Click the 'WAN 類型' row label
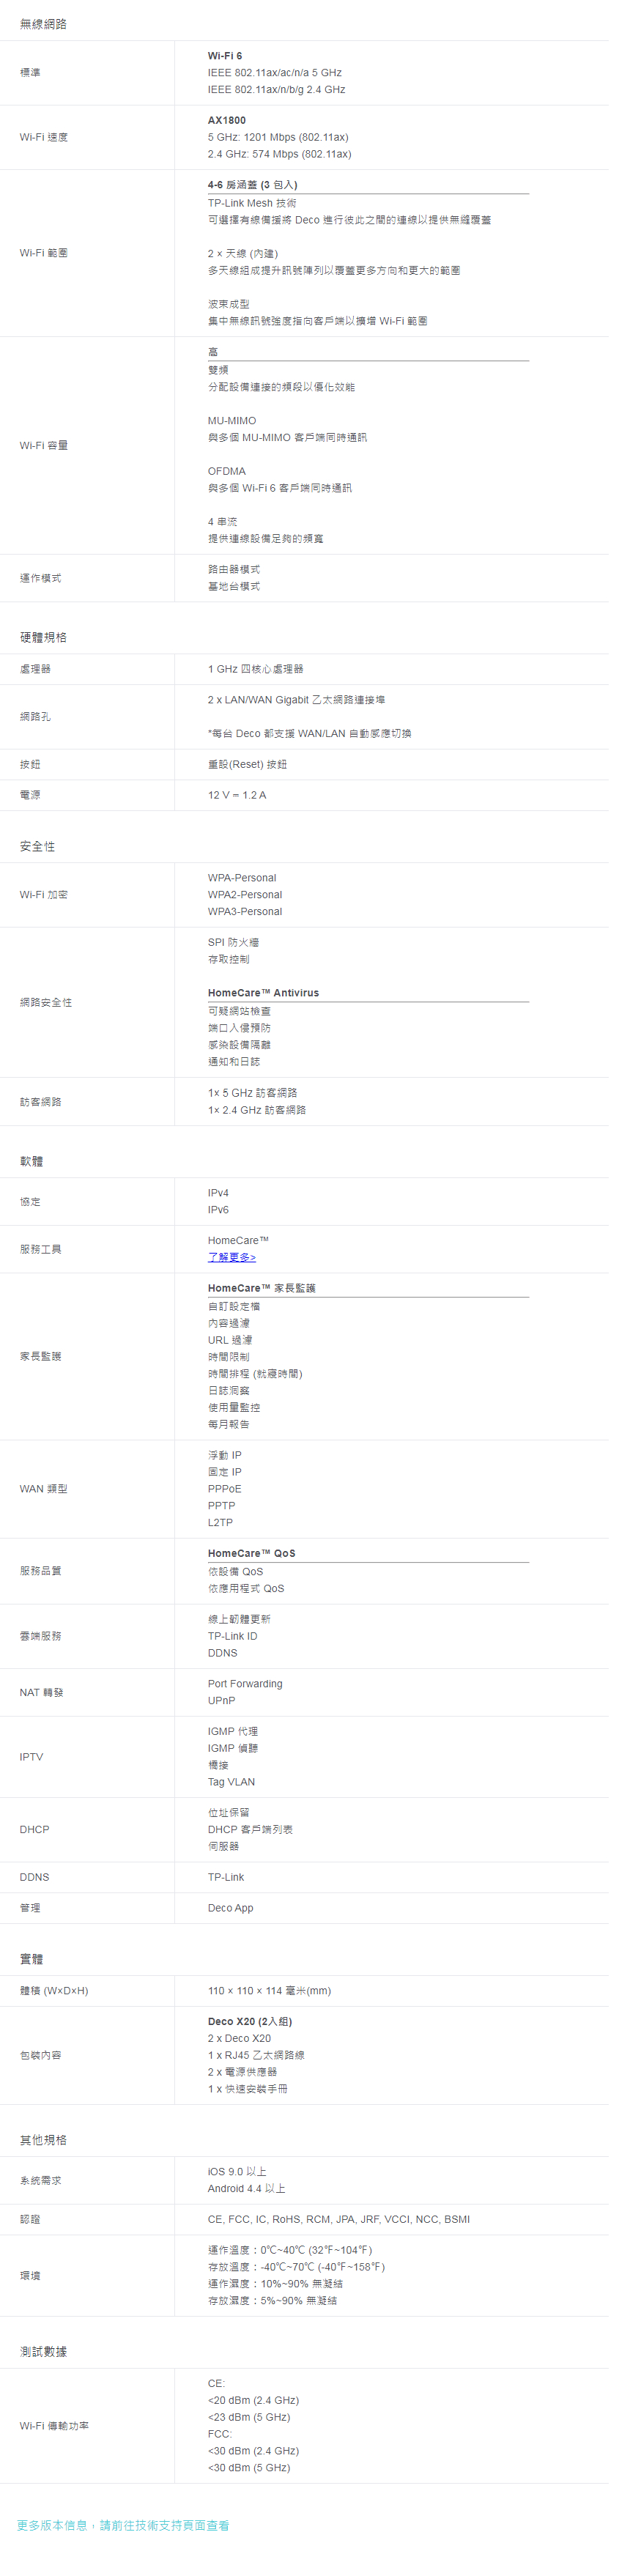 tap(44, 1489)
